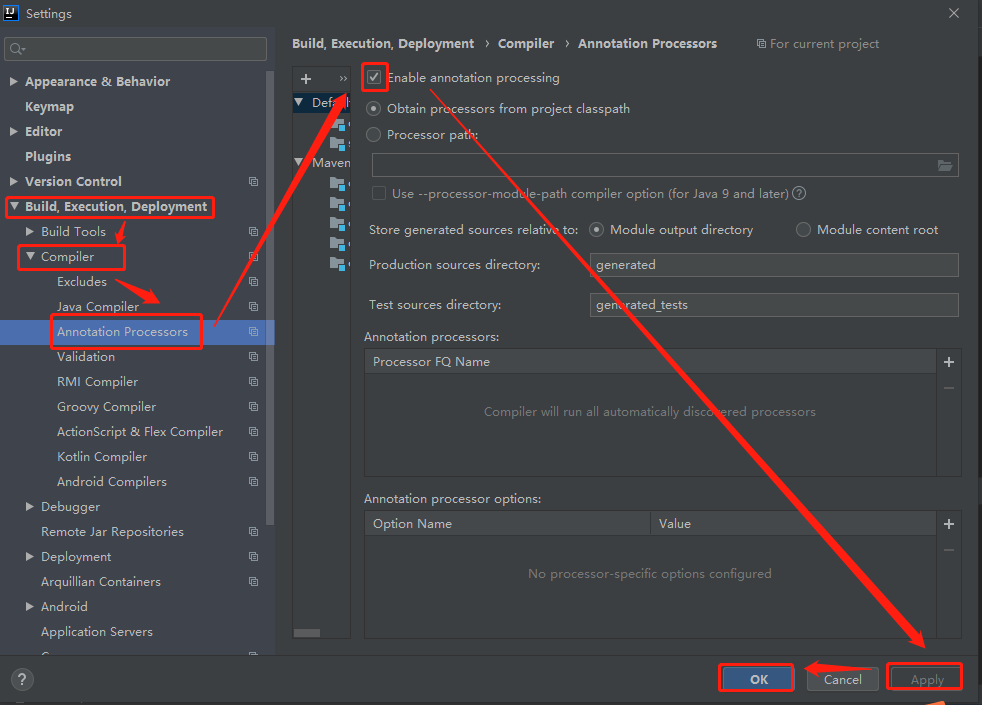The image size is (982, 705).
Task: Open Kotlin Compiler settings
Action: 102,457
